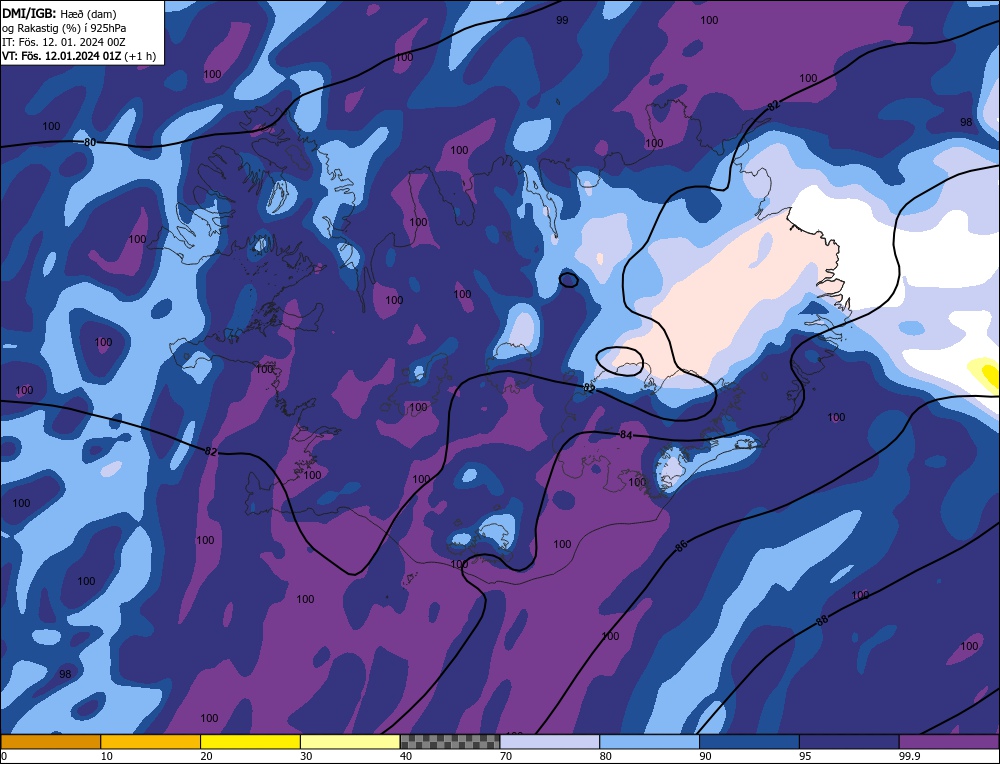
Task: Click the gray checkered 40–70 legend swatch
Action: (x=450, y=742)
